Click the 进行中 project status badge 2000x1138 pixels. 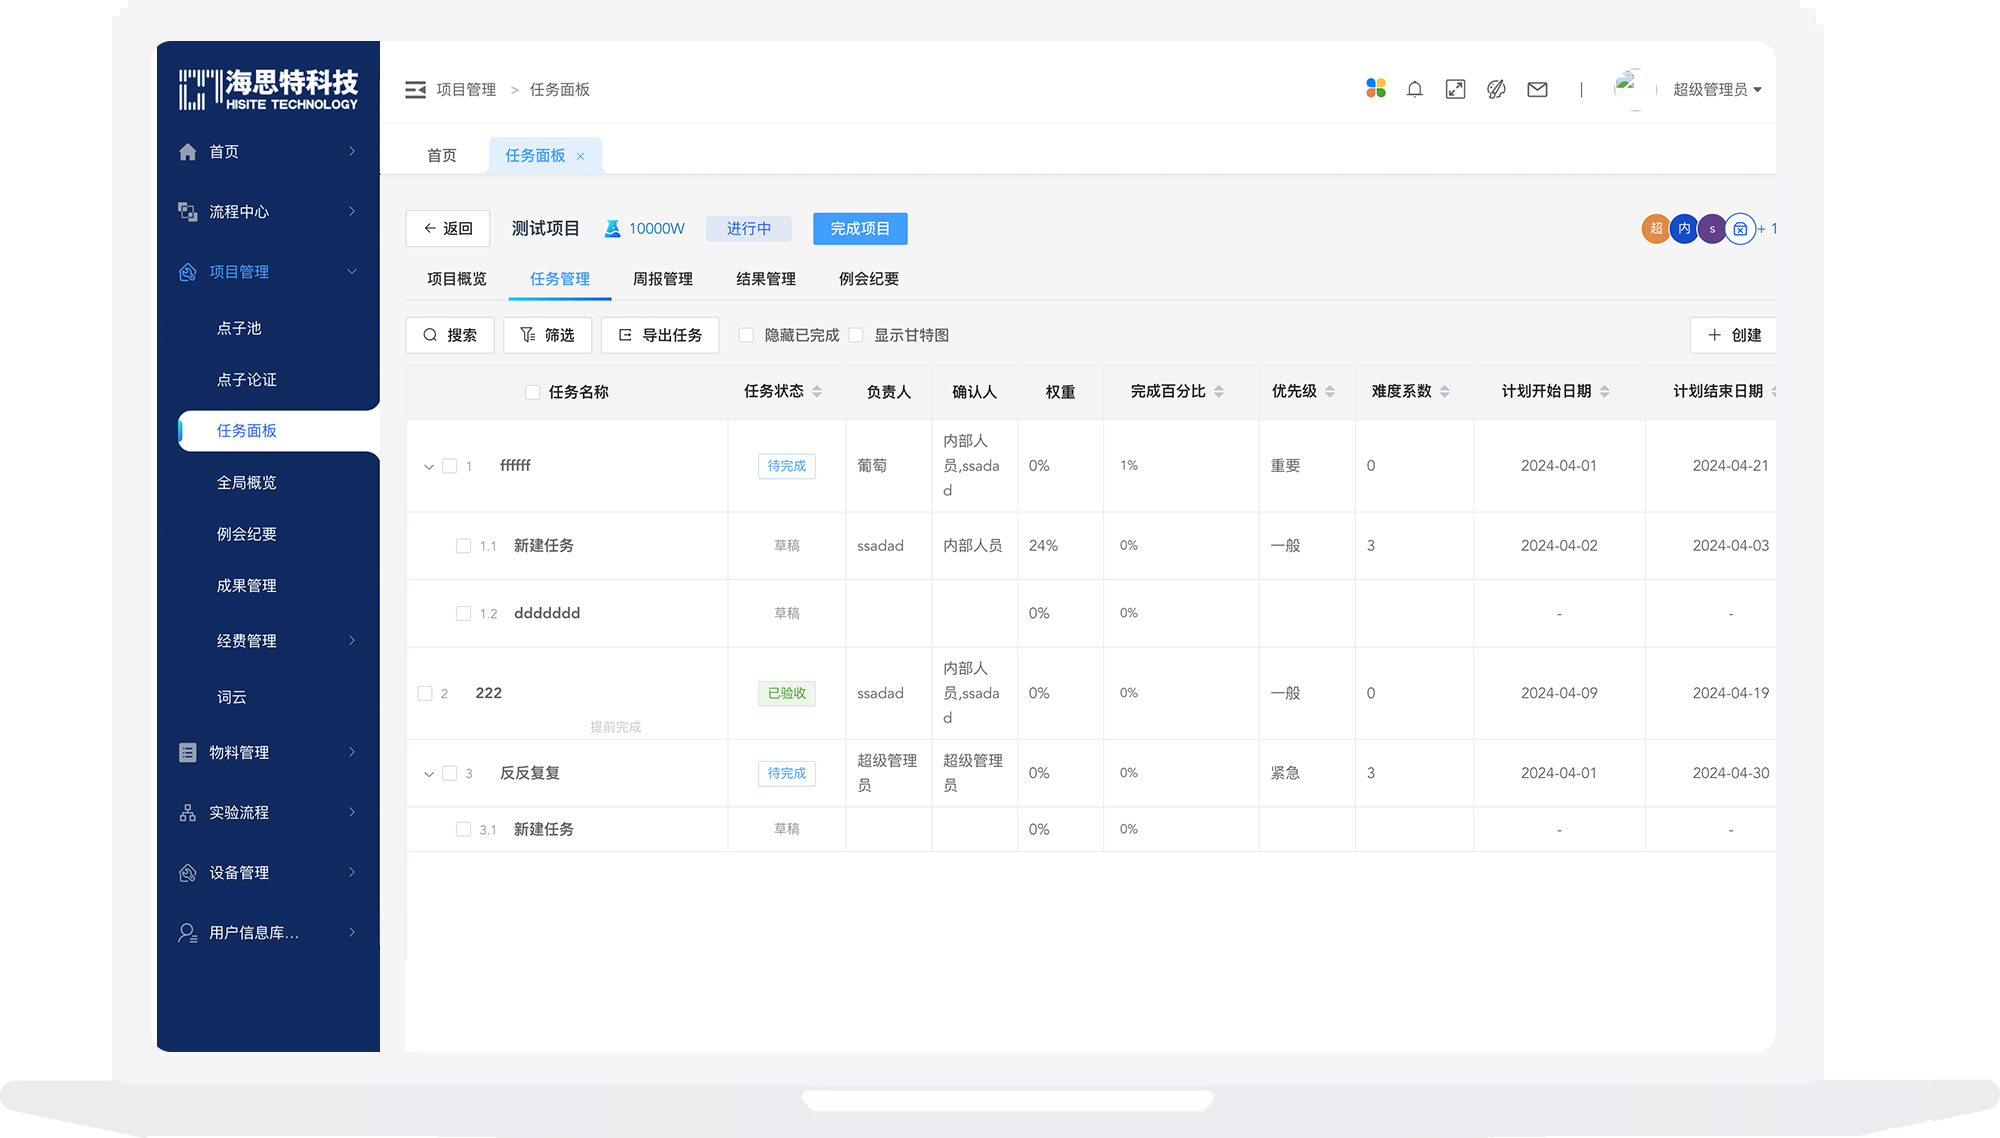coord(749,229)
